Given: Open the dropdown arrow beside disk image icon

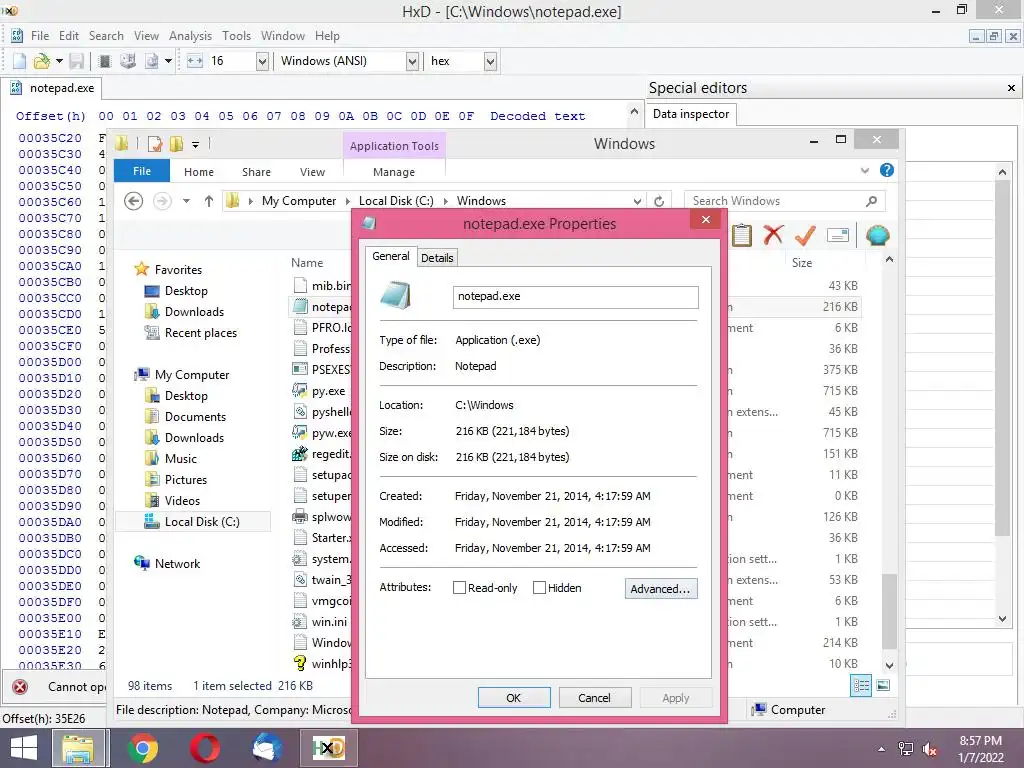Looking at the screenshot, I should click(x=168, y=61).
